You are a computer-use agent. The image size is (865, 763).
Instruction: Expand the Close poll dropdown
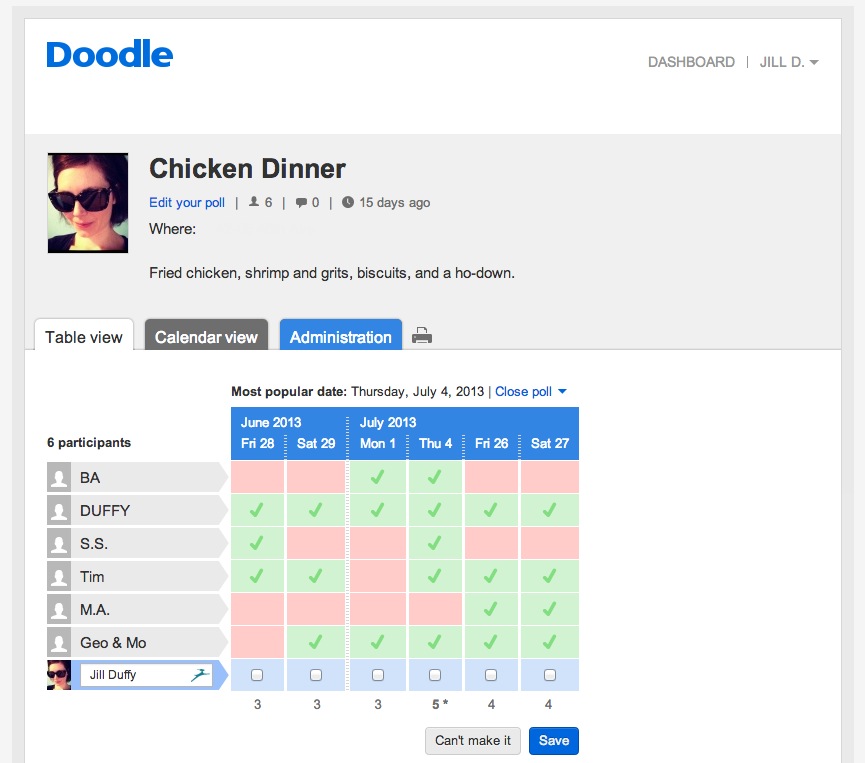coord(531,392)
